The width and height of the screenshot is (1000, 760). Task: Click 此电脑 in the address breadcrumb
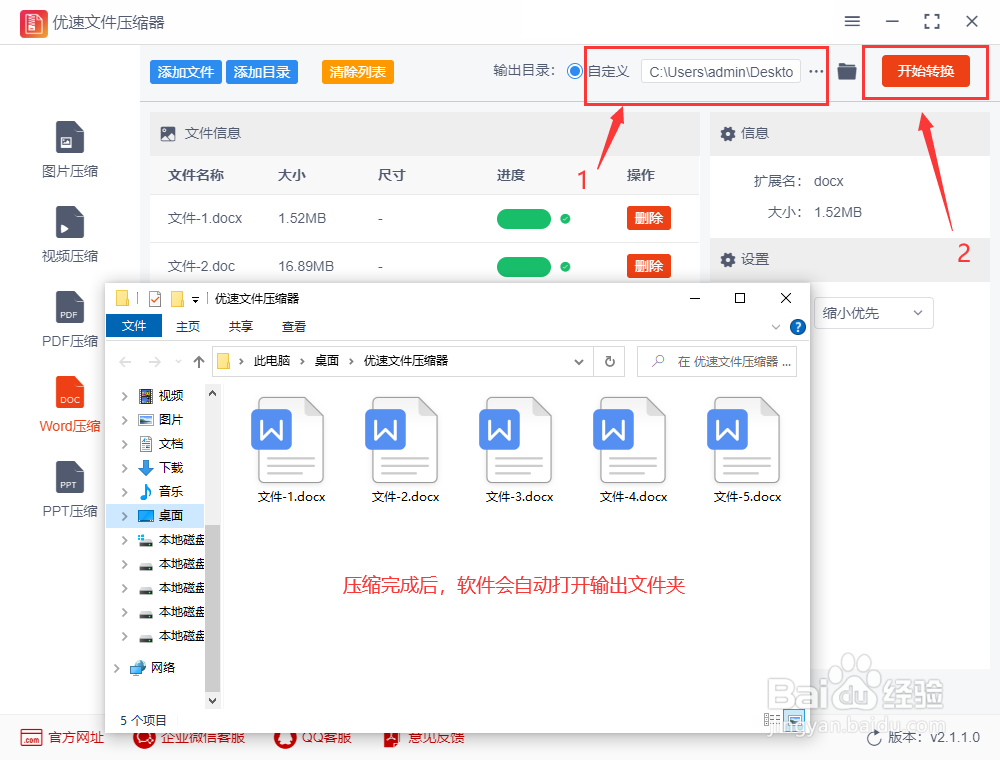pyautogui.click(x=272, y=361)
